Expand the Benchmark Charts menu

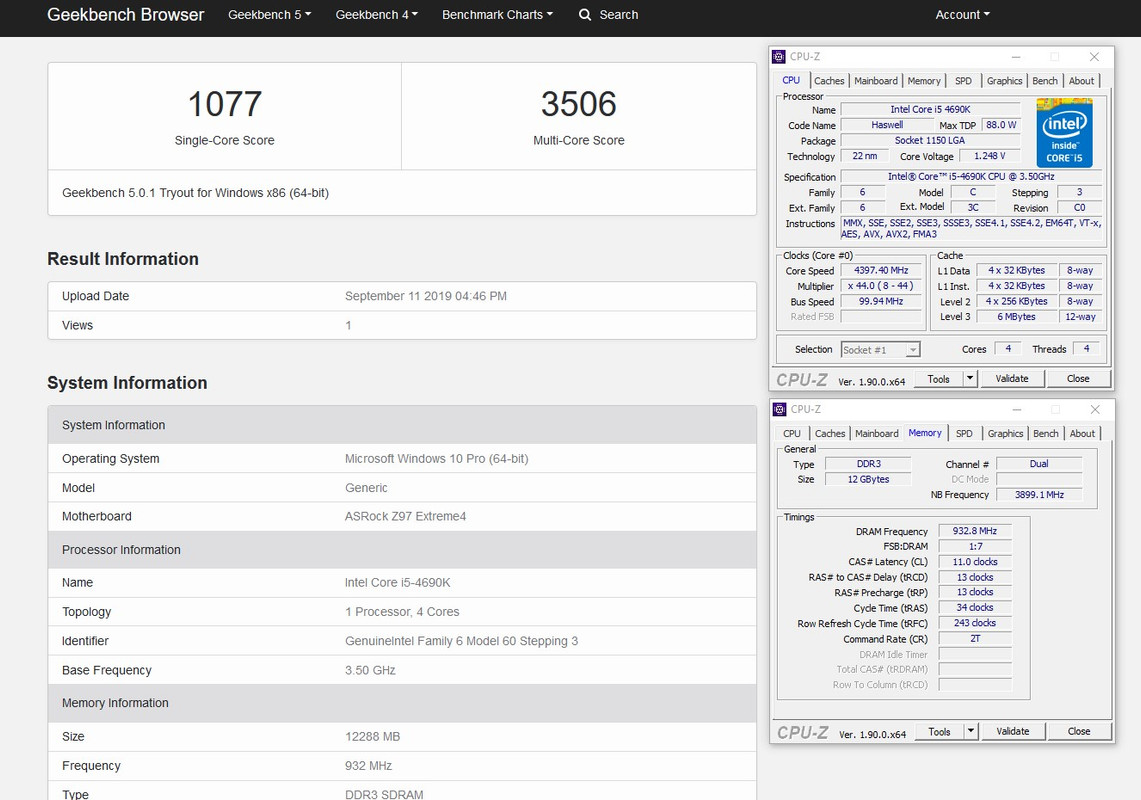click(x=497, y=15)
